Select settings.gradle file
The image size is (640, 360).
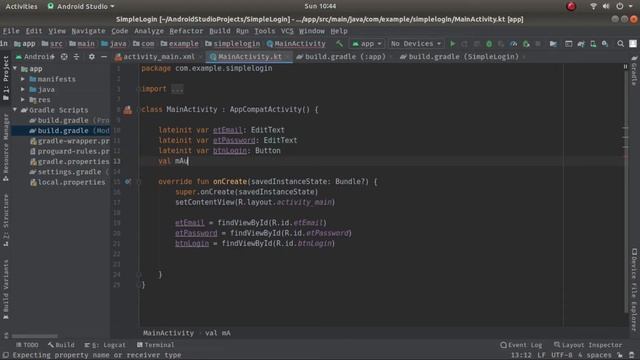coord(69,172)
